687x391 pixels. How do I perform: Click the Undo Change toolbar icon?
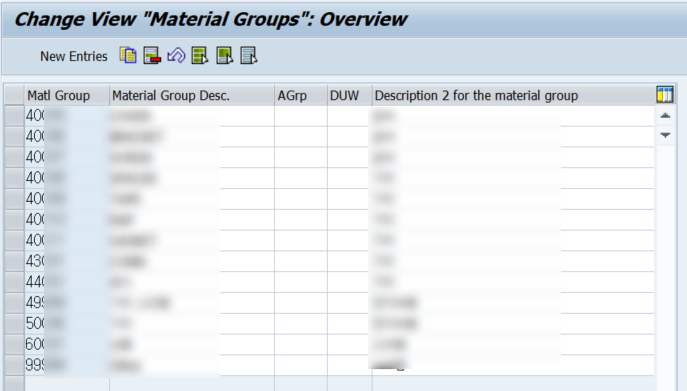pos(176,56)
